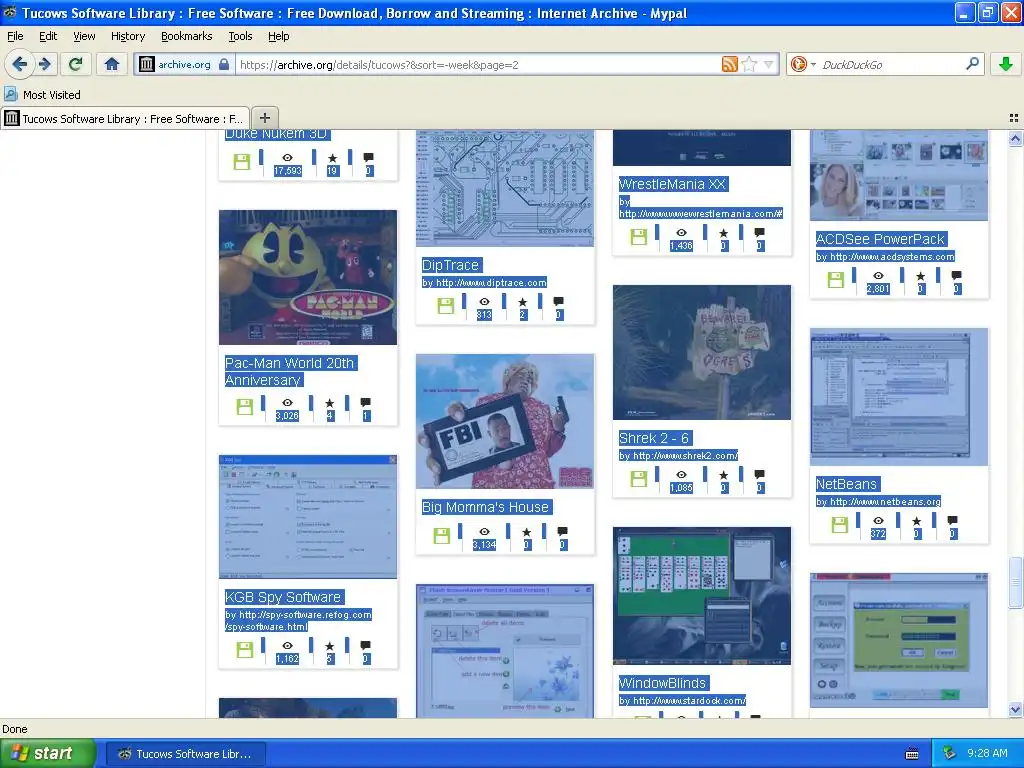
Task: Open the Big Momma's House link
Action: pyautogui.click(x=485, y=507)
